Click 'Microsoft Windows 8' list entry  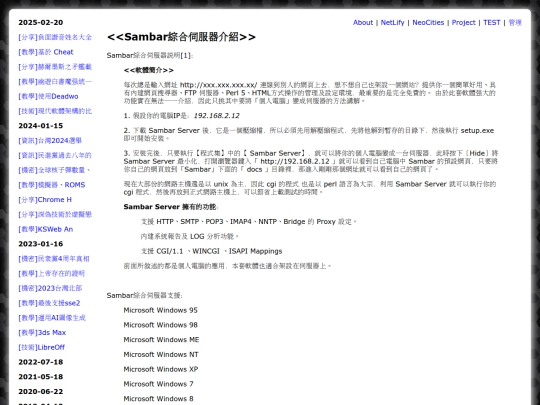(x=158, y=399)
